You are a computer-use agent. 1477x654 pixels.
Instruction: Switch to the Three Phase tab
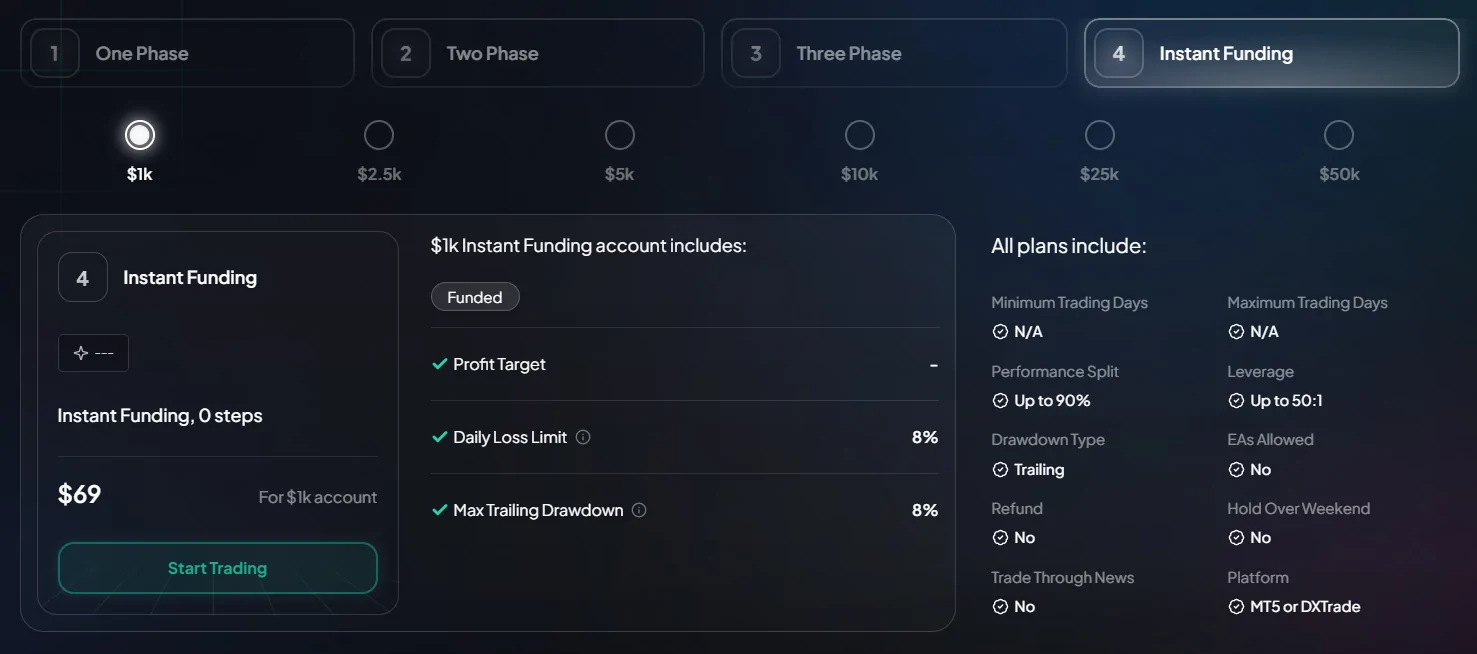coord(893,54)
